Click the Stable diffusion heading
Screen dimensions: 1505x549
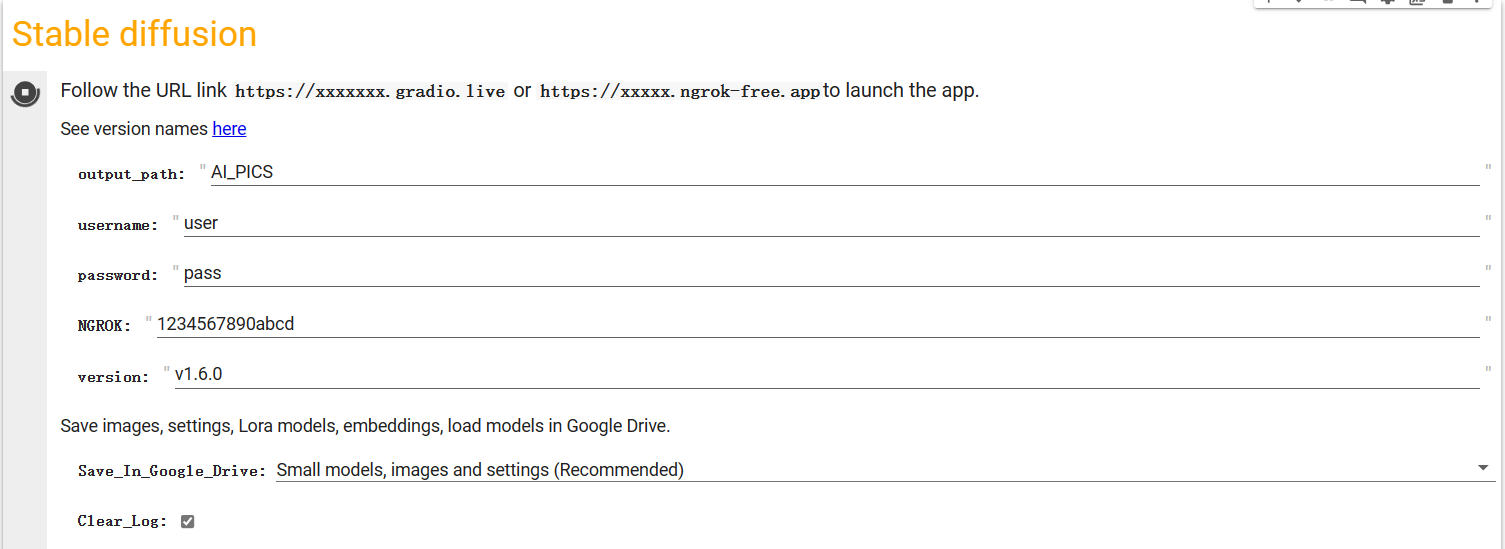pyautogui.click(x=134, y=34)
